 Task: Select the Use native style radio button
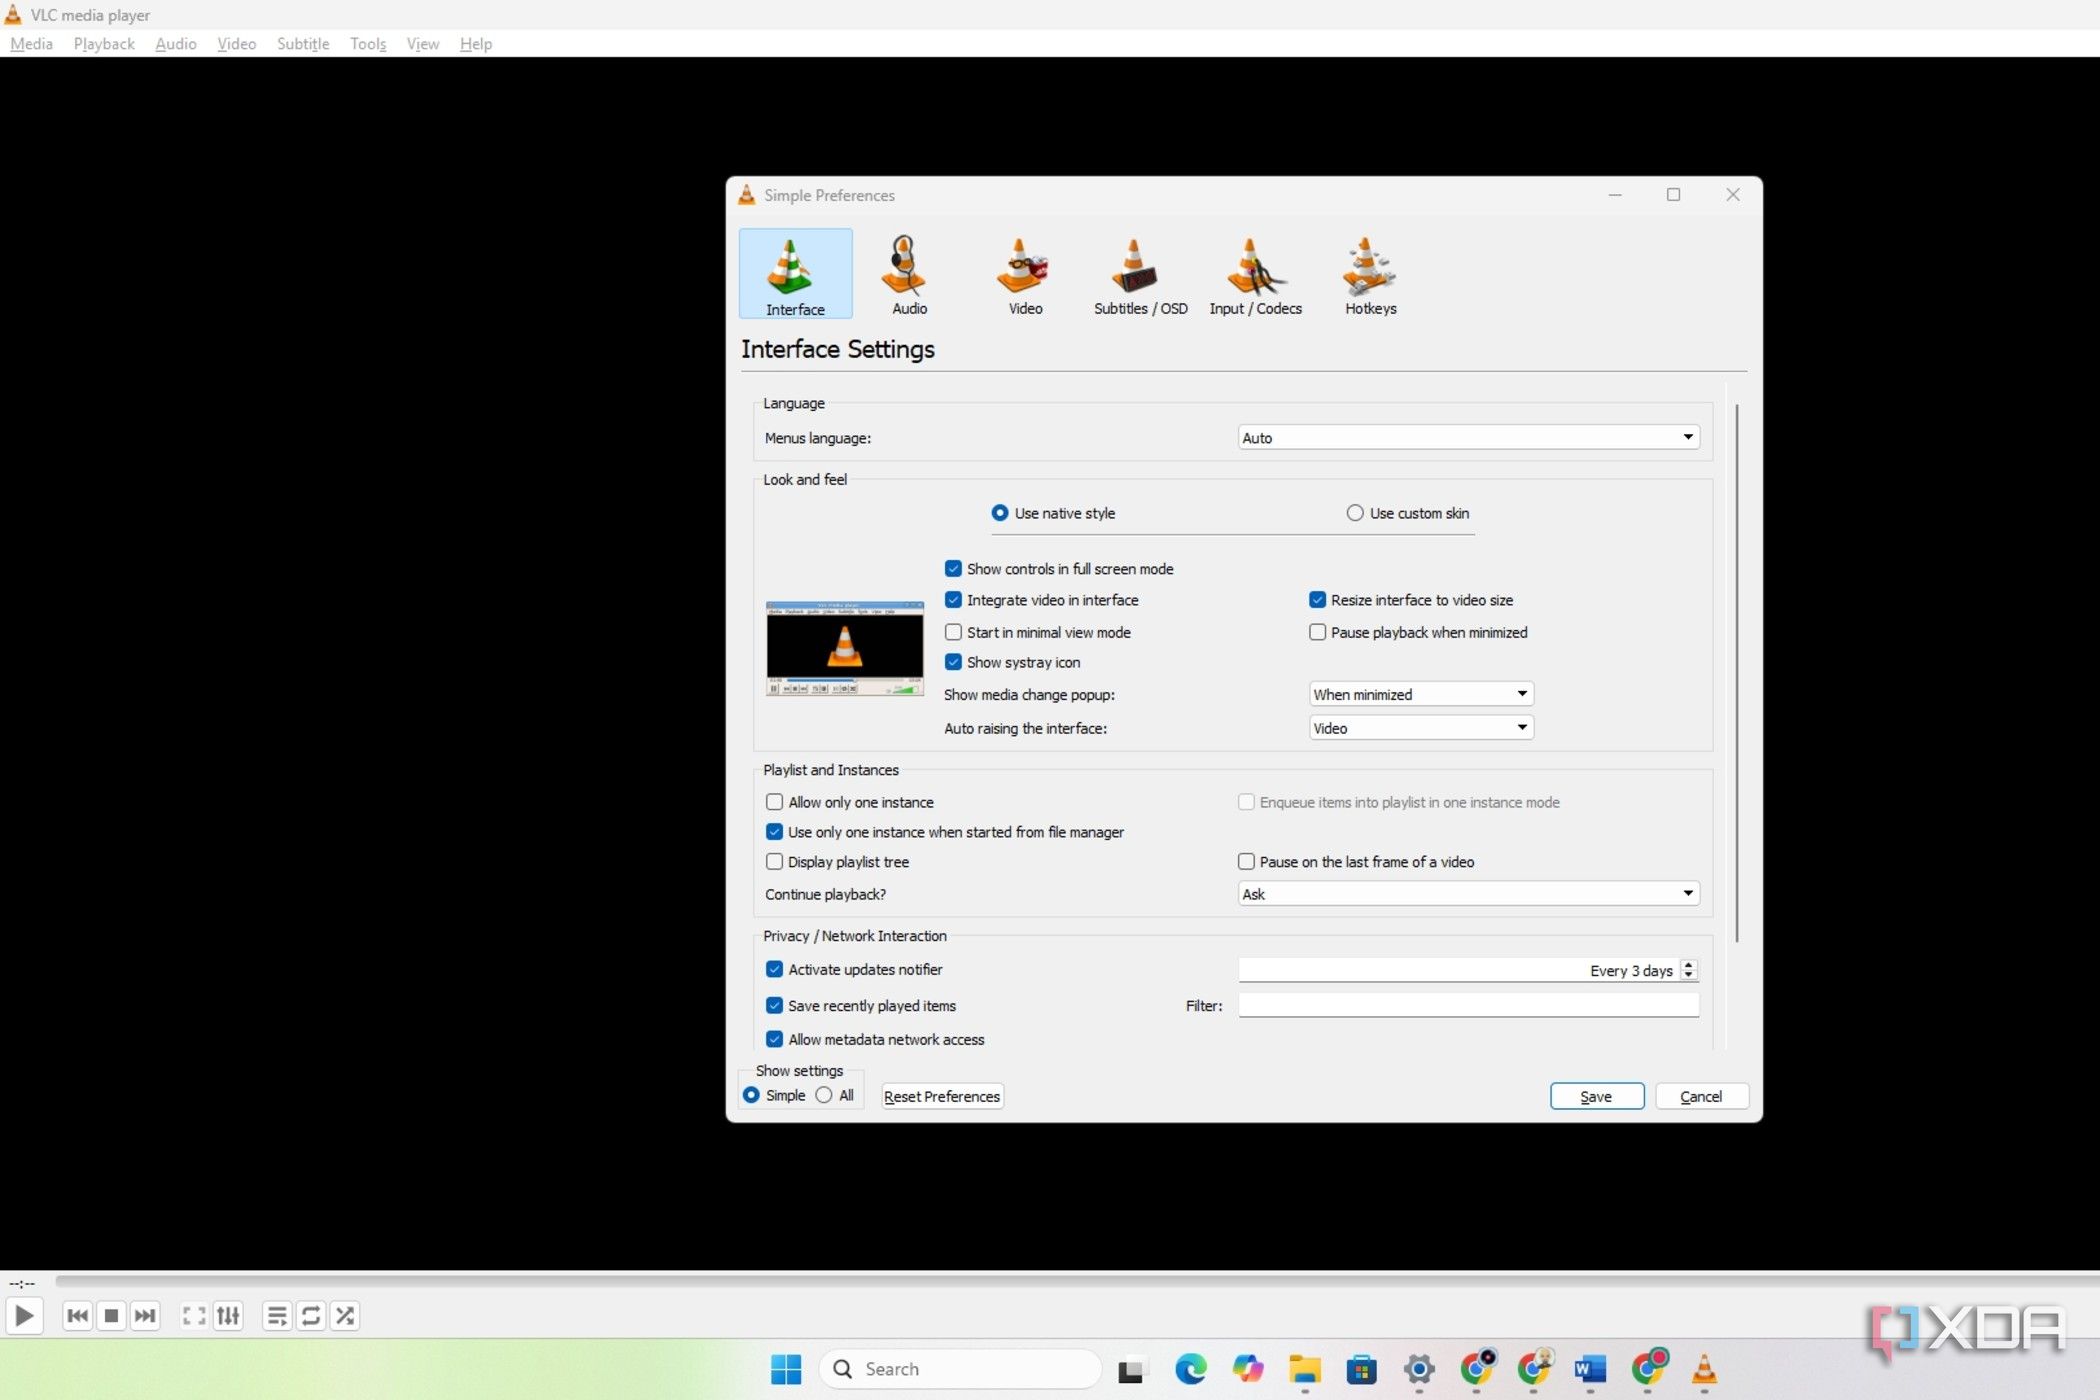(x=999, y=513)
